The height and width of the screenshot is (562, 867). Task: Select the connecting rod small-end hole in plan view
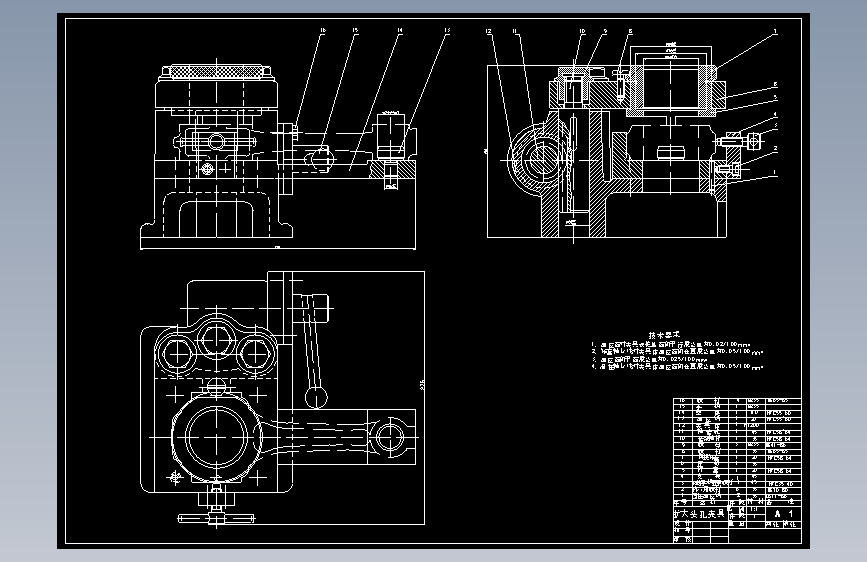391,437
